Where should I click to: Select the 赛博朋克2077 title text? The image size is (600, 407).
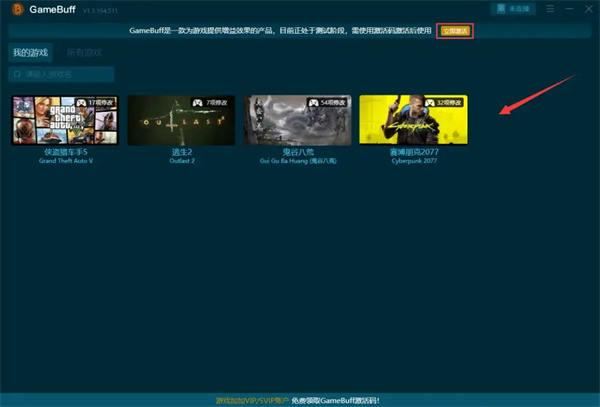click(x=414, y=152)
